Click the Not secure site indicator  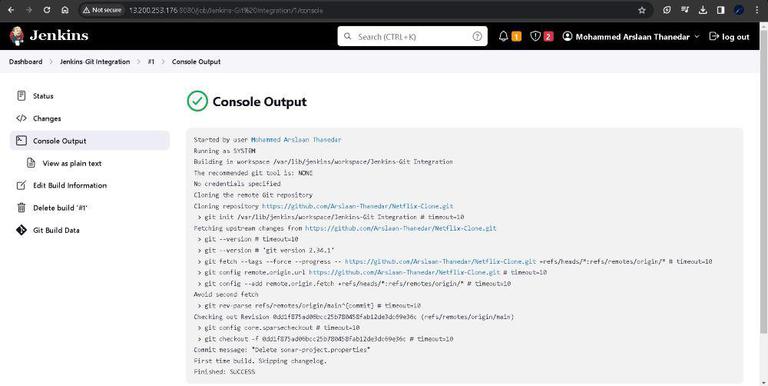(x=102, y=10)
